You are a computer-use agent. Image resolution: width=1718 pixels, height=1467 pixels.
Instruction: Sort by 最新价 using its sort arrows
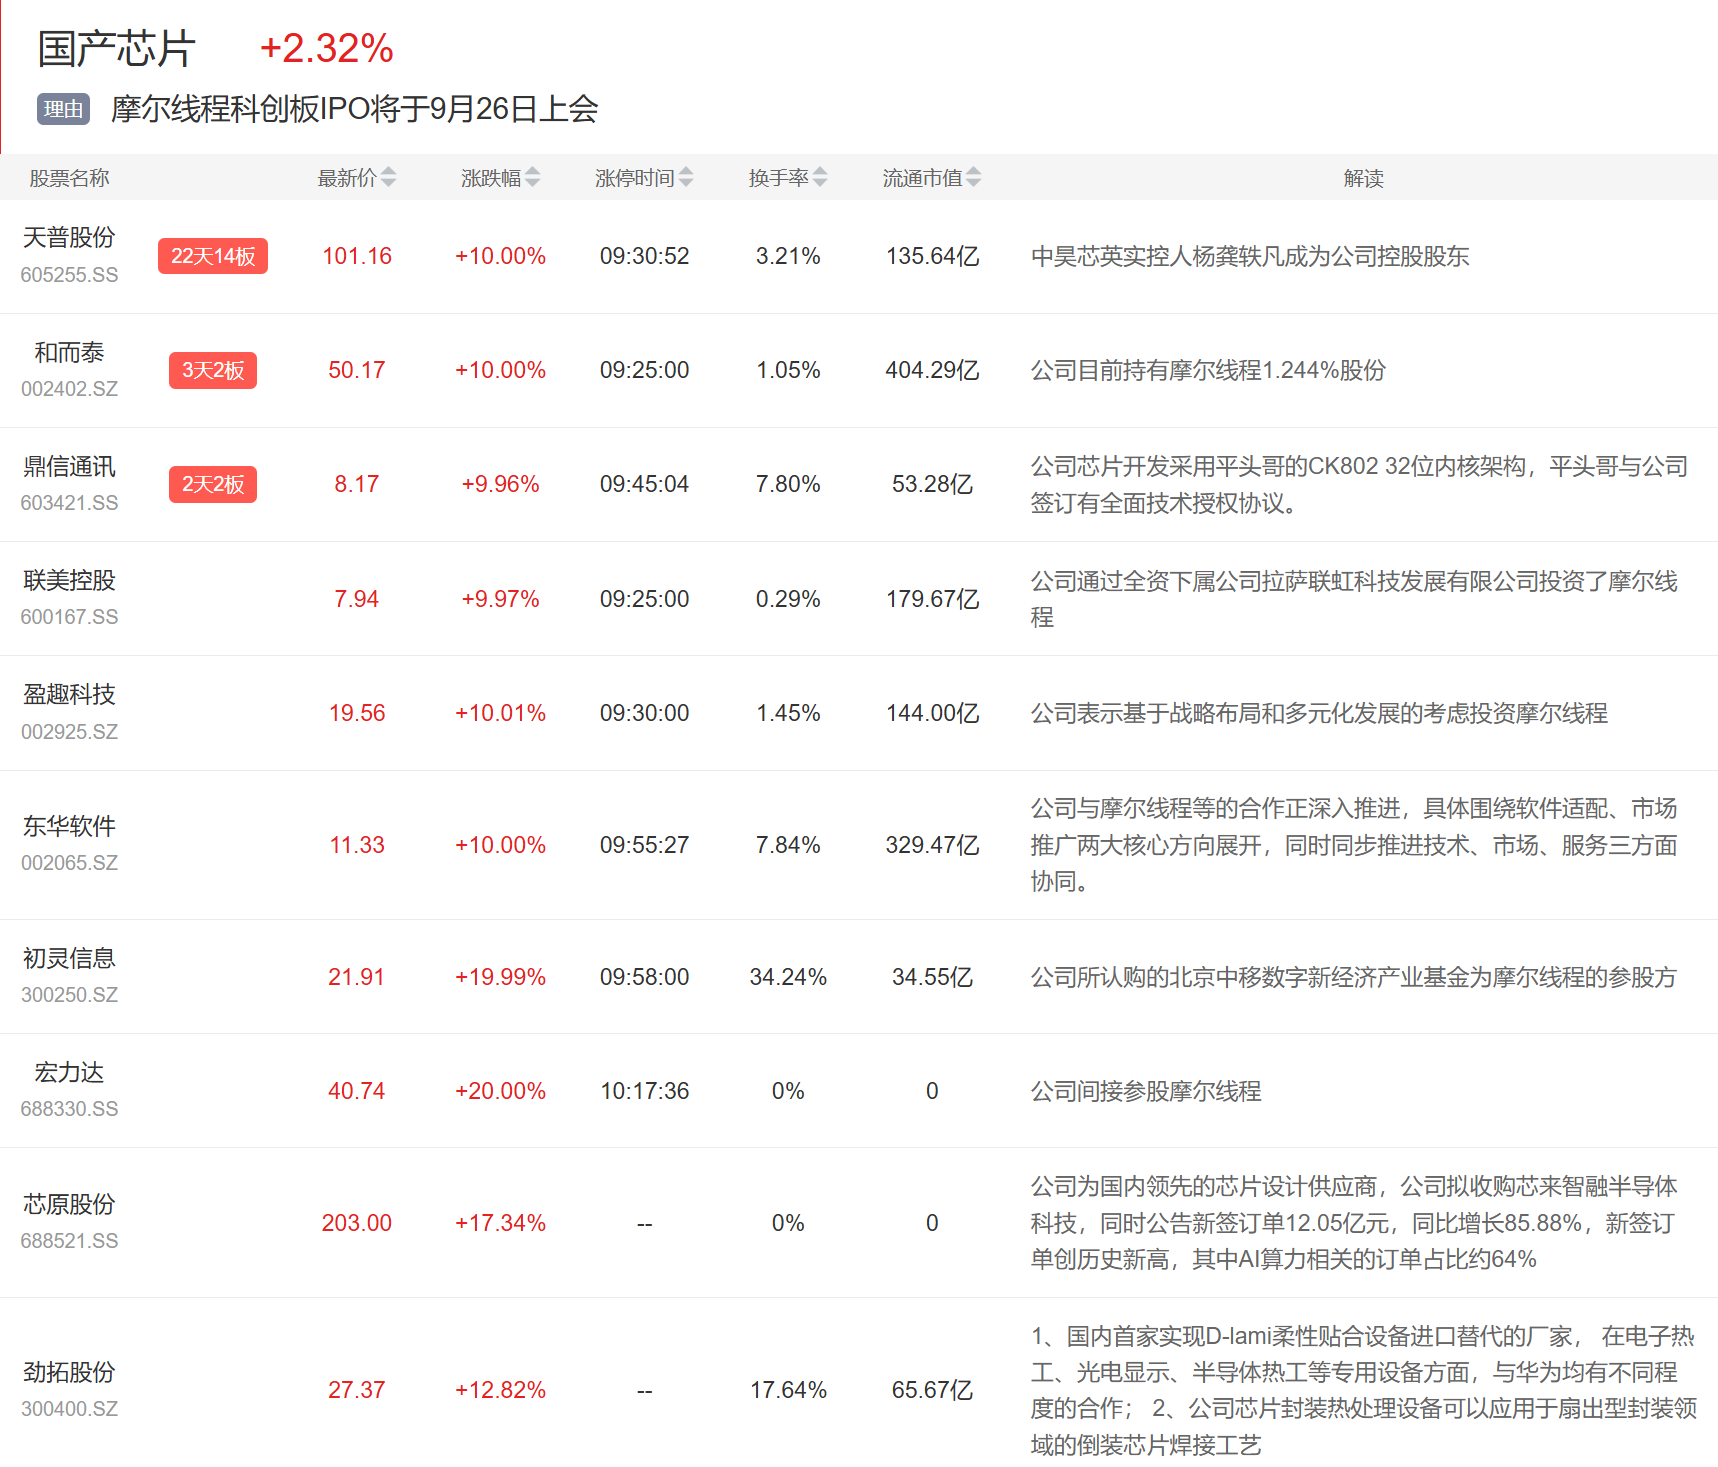(x=388, y=178)
